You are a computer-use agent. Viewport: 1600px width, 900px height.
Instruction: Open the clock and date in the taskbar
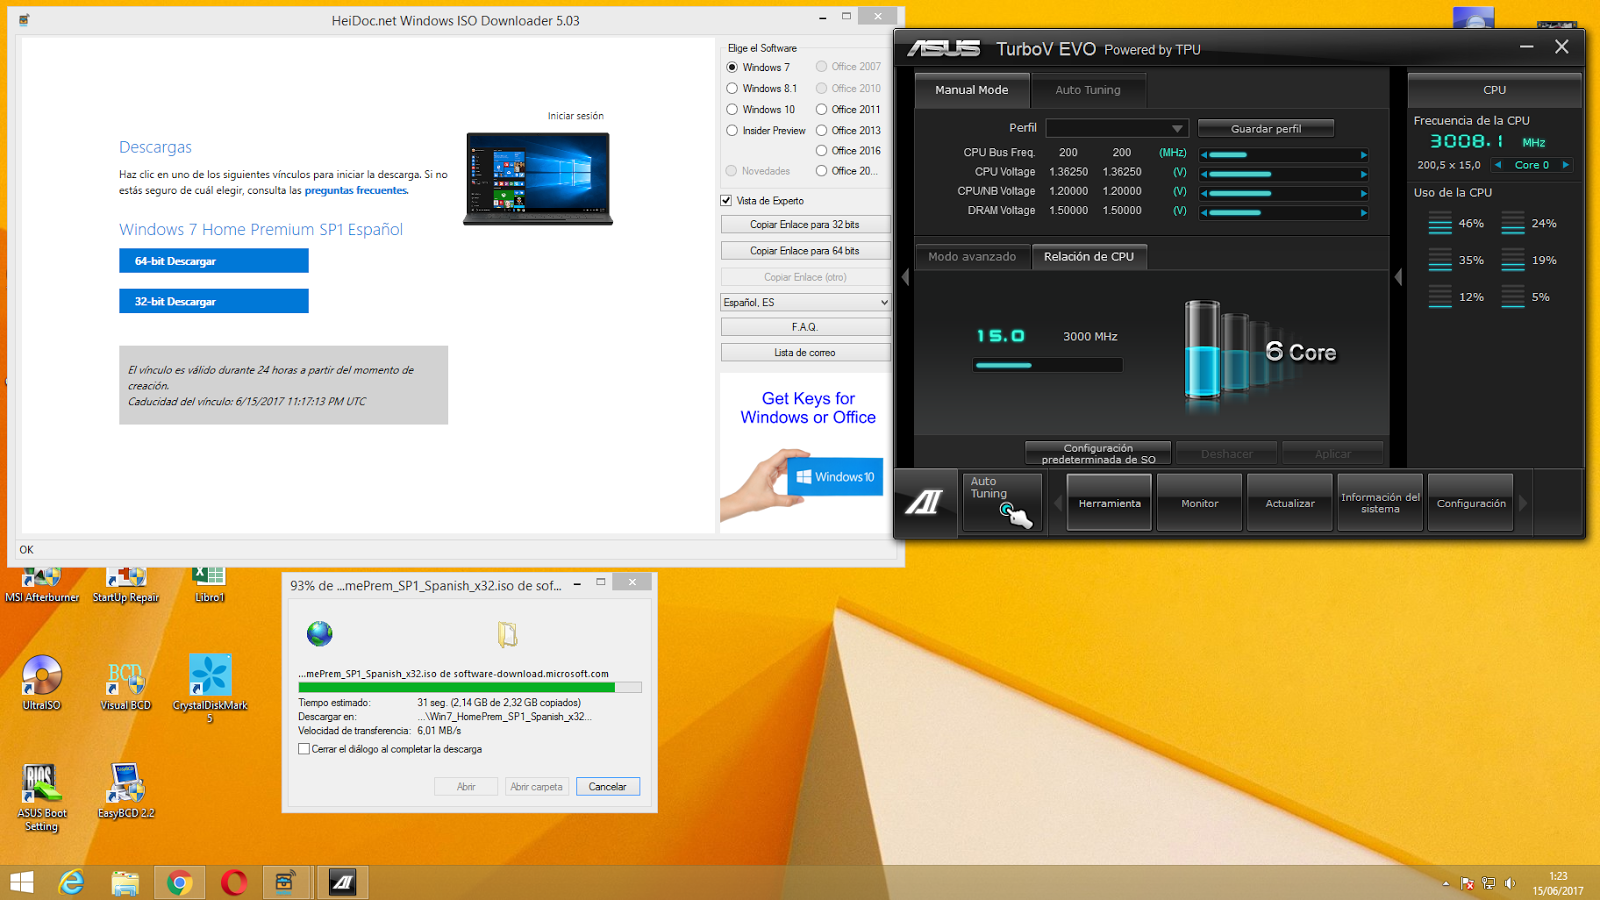point(1558,883)
